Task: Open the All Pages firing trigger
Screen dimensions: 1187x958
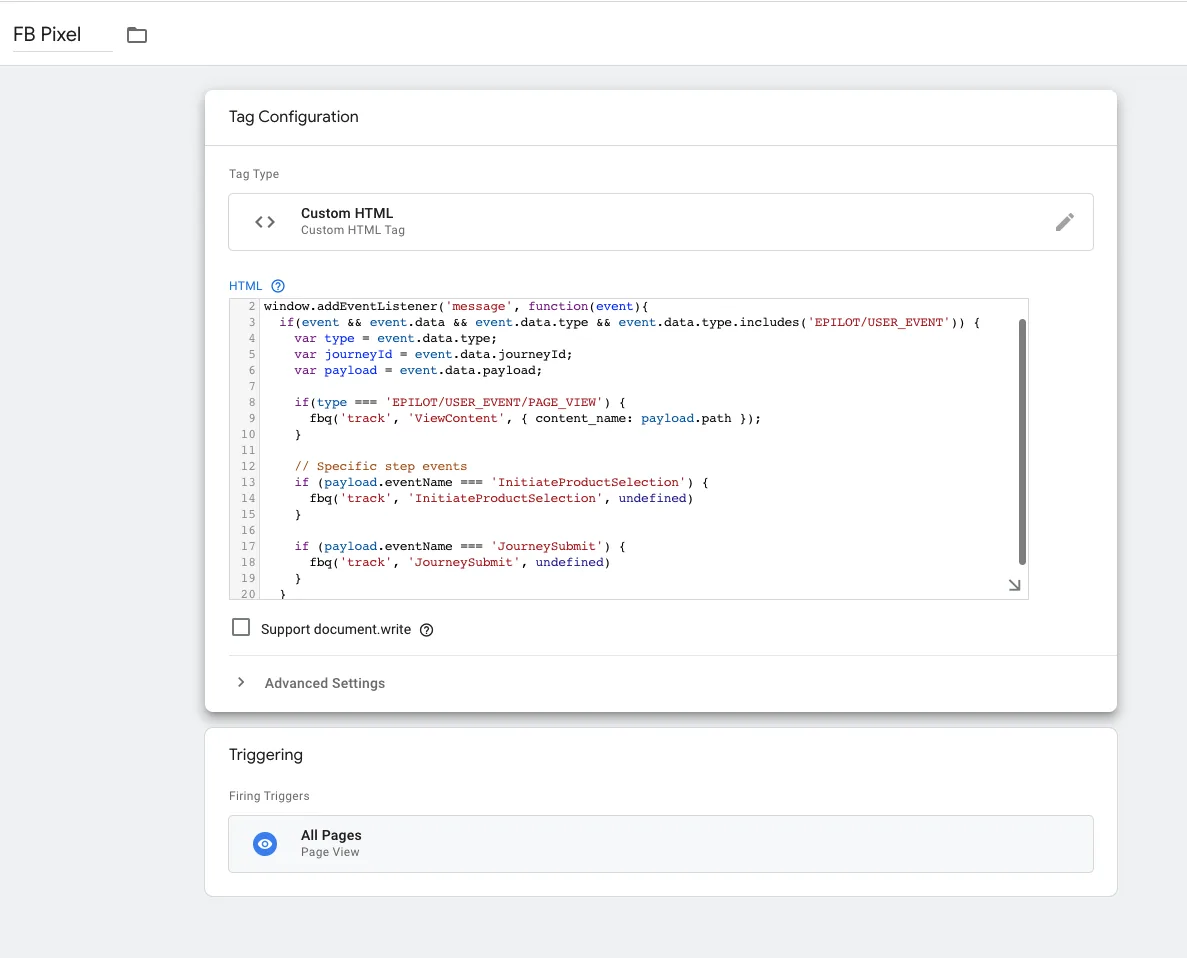Action: point(661,844)
